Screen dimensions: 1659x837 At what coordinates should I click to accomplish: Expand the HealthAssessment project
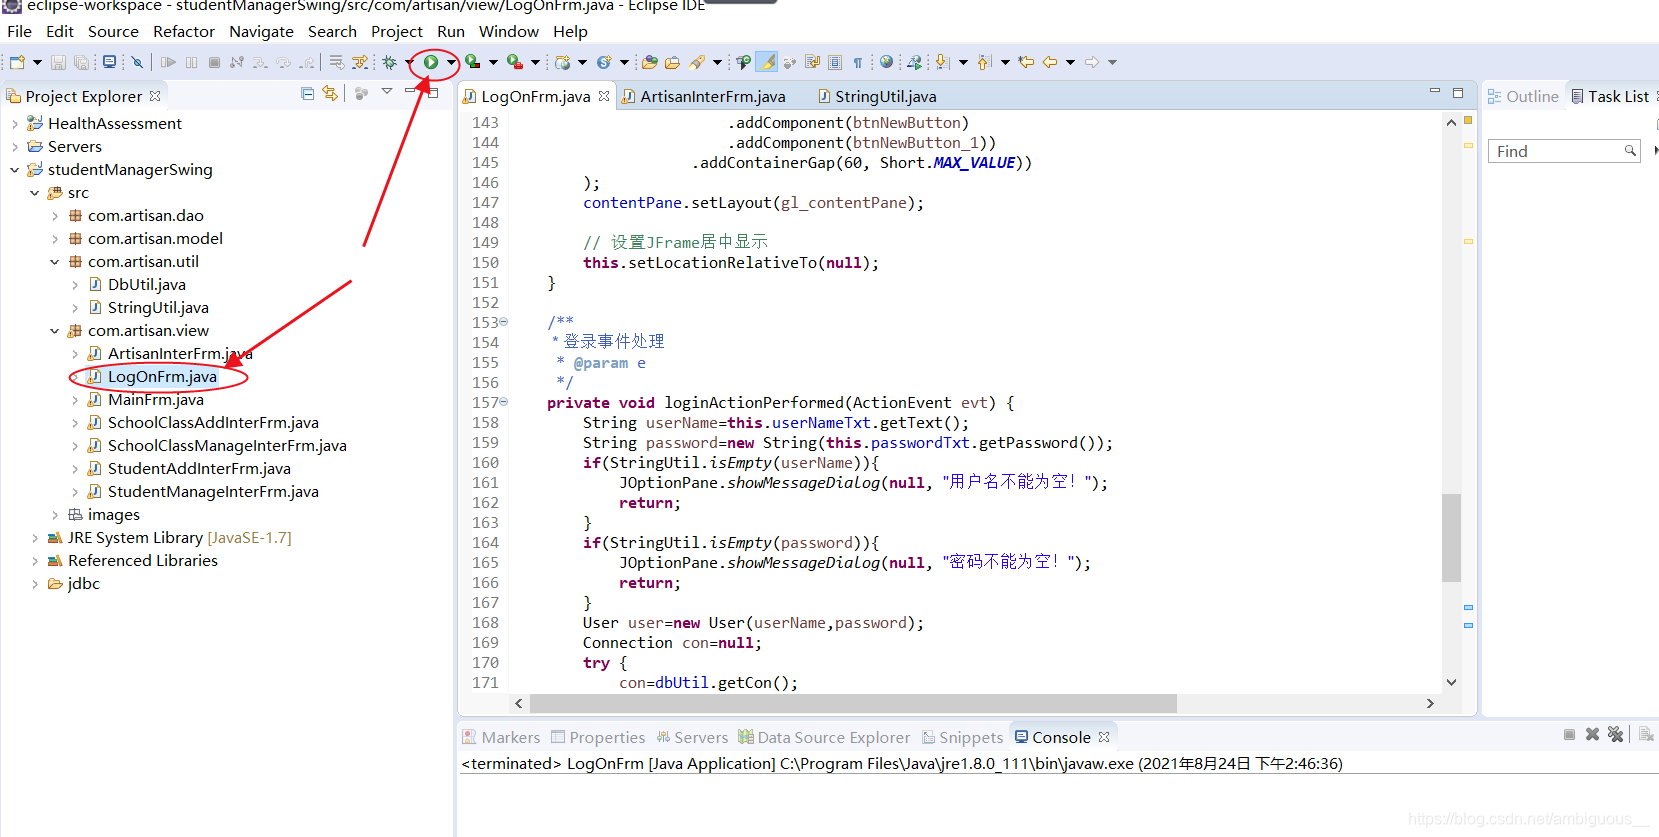(x=15, y=124)
